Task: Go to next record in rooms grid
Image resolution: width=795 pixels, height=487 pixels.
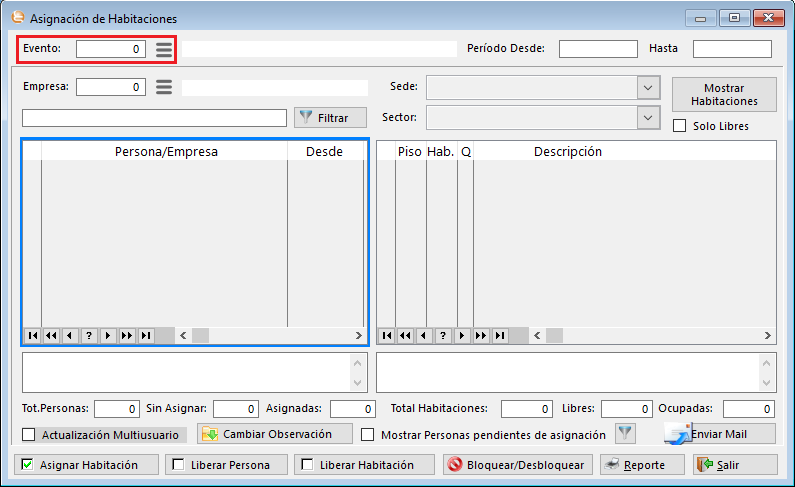Action: (x=462, y=336)
